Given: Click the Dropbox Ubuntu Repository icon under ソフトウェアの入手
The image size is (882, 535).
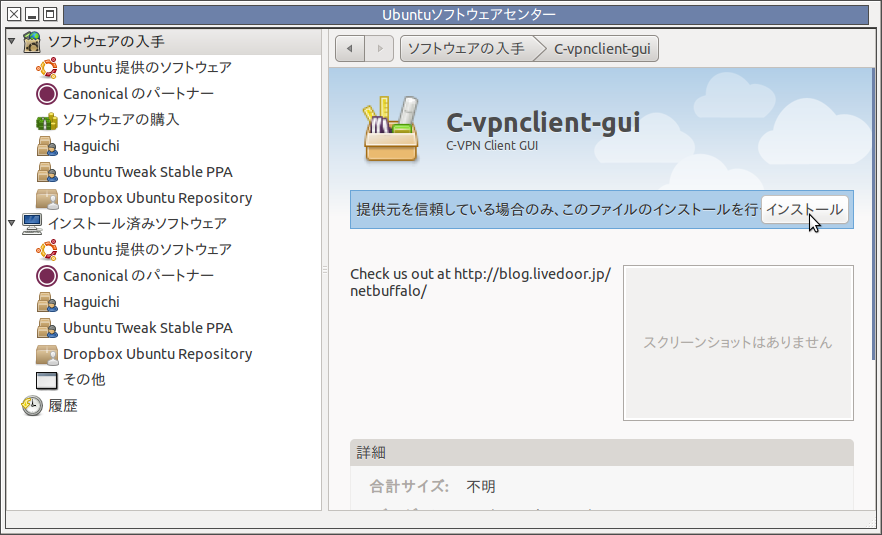Looking at the screenshot, I should [47, 198].
